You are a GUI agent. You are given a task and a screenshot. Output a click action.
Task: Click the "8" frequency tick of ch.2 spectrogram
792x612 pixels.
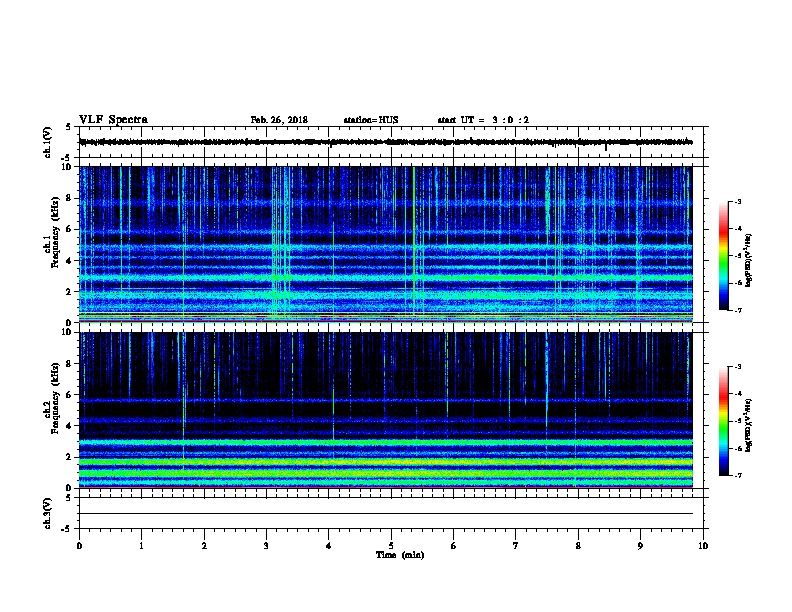(x=70, y=364)
